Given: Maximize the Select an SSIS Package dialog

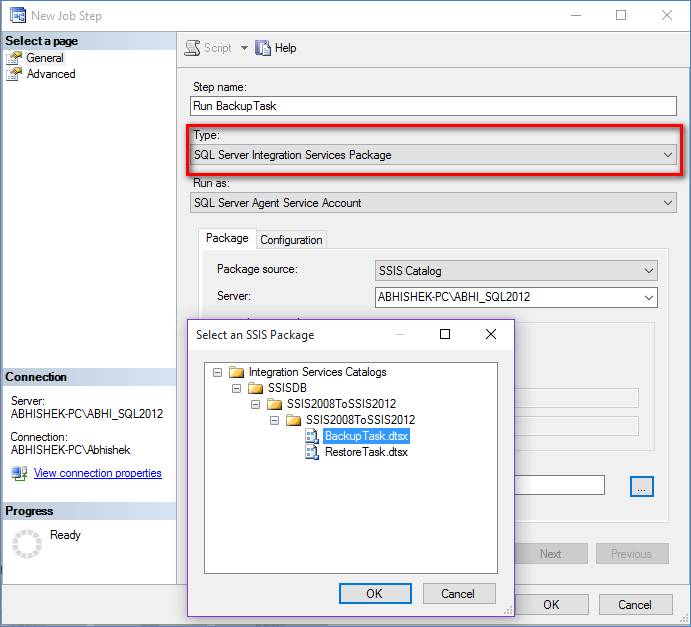Looking at the screenshot, I should click(x=445, y=334).
